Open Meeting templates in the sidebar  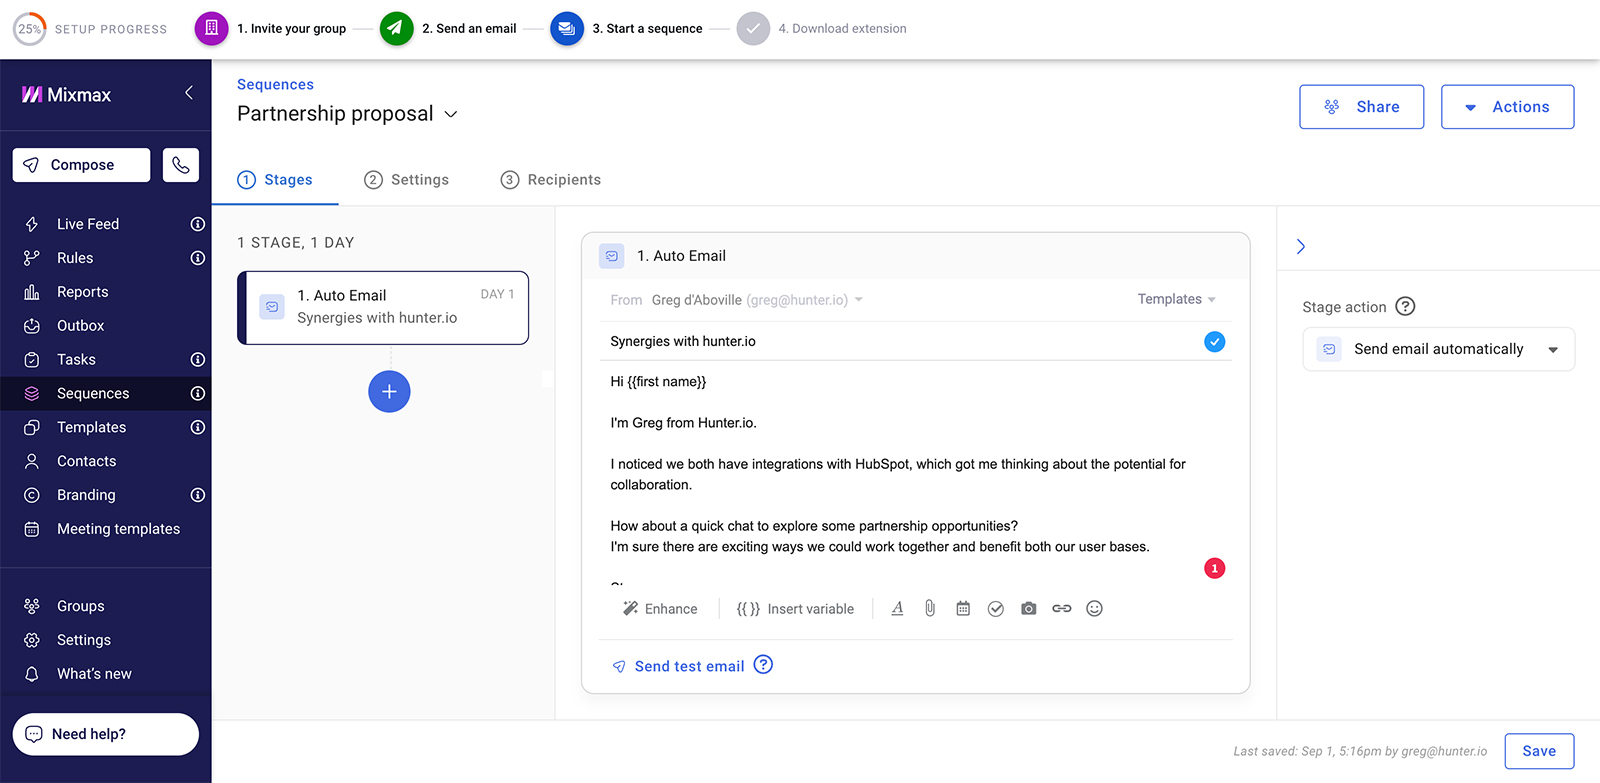[118, 529]
